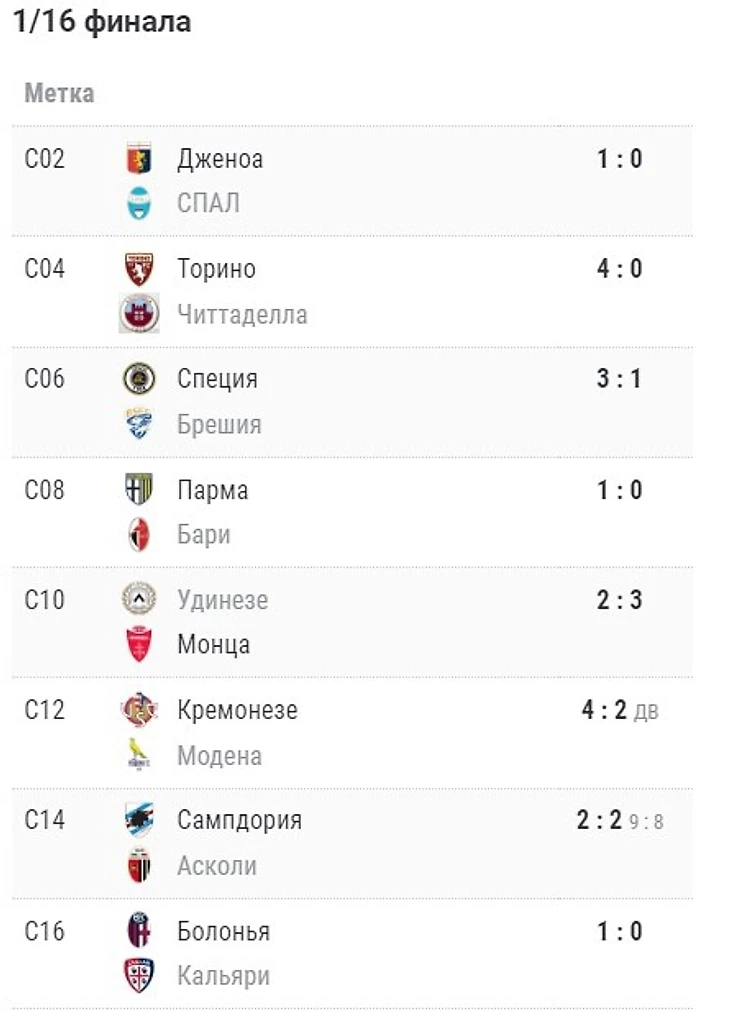730x1027 pixels.
Task: Open the Bologna club crest
Action: (x=139, y=930)
